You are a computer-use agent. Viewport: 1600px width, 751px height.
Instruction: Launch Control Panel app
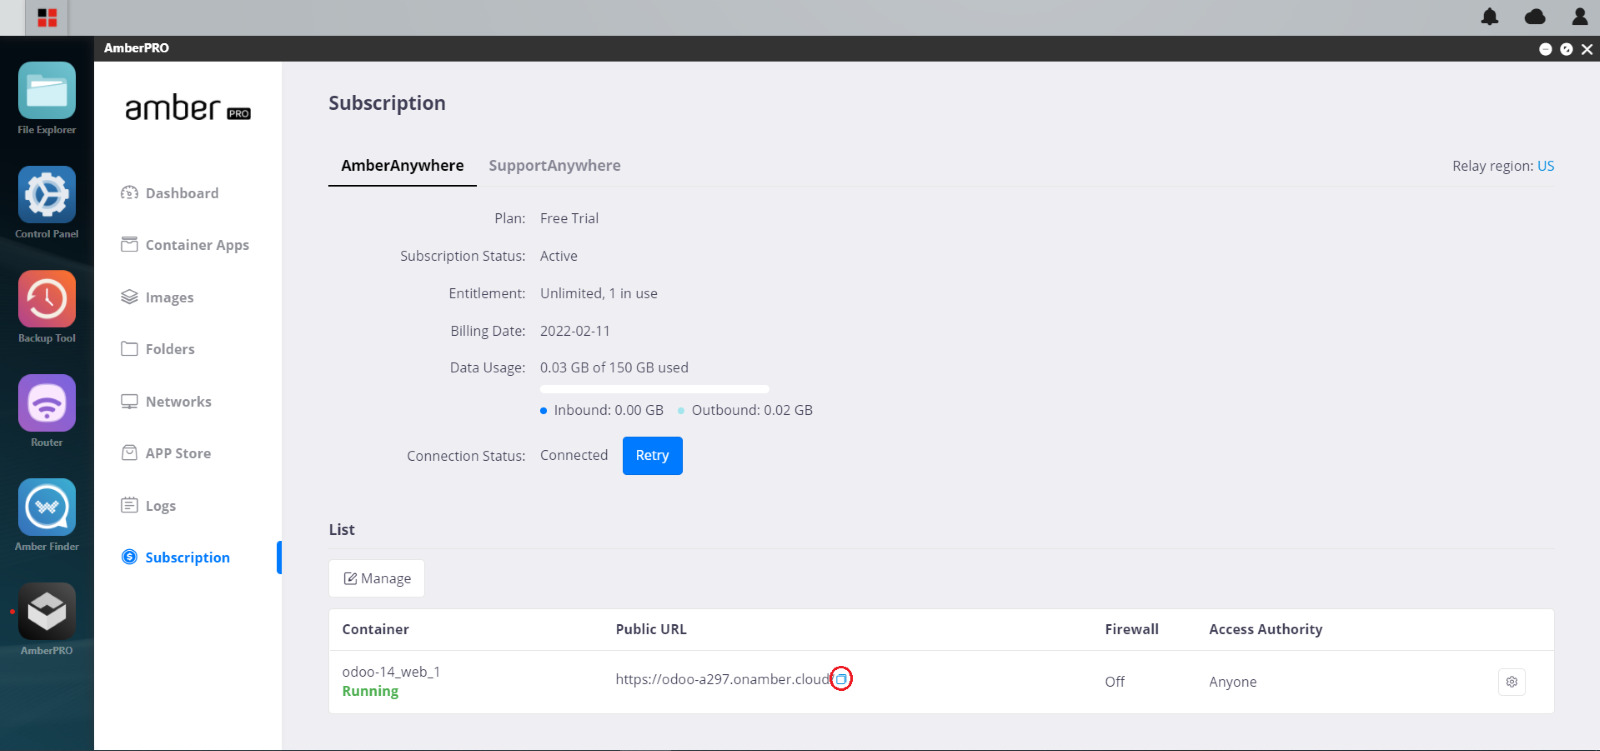coord(47,195)
